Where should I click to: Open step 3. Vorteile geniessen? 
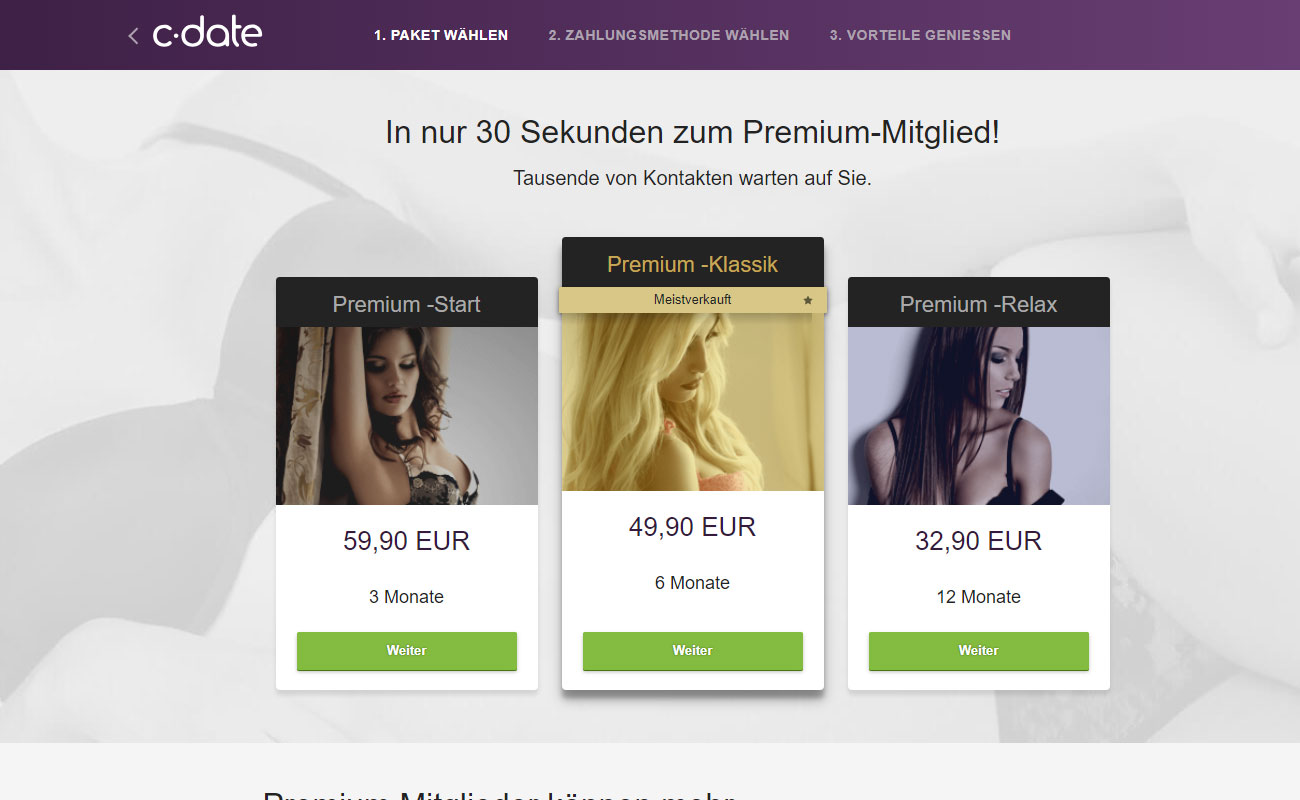(920, 35)
